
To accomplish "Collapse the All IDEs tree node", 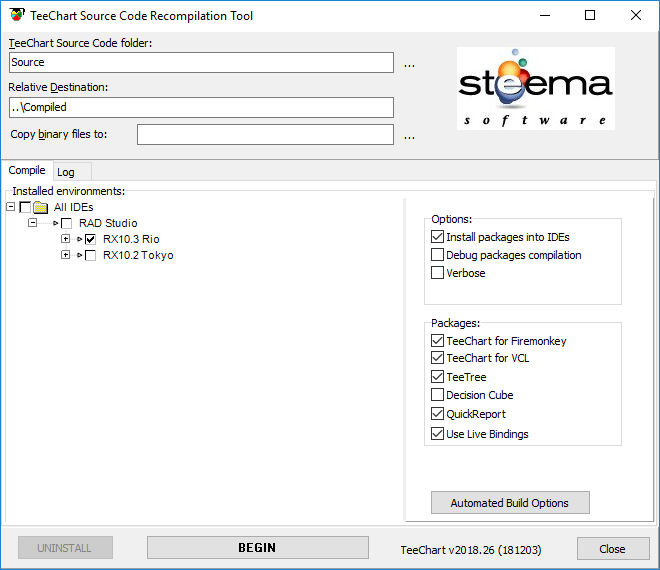I will tap(11, 207).
